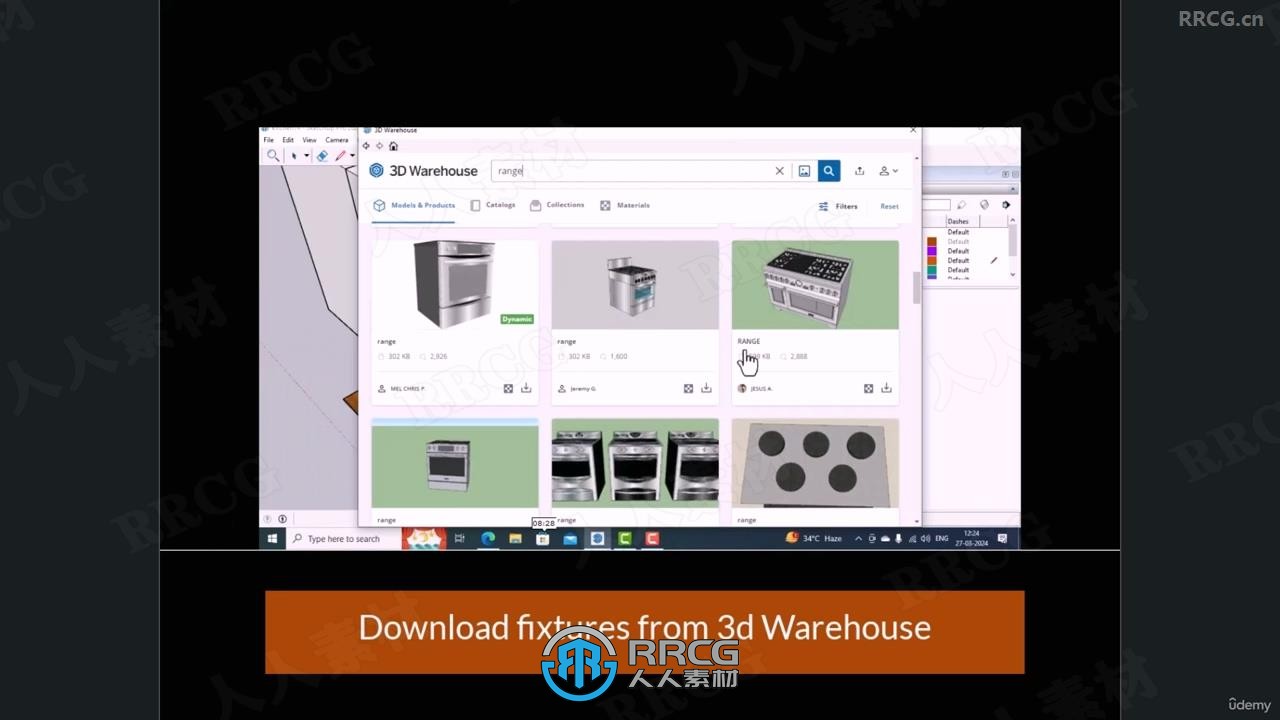Select the SketchUp Select arrow tool
Screen dimensions: 1280x720
point(294,155)
